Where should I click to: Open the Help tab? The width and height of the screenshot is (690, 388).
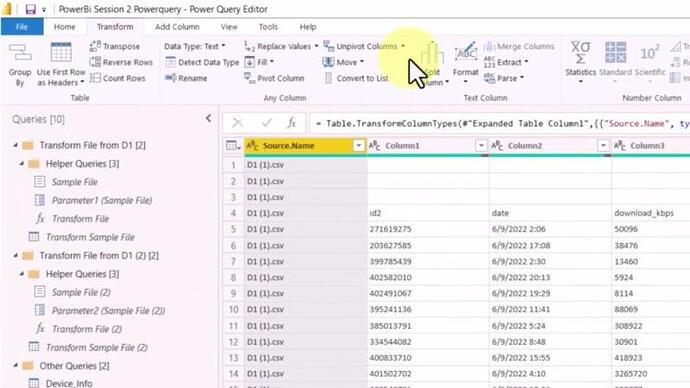[x=308, y=27]
